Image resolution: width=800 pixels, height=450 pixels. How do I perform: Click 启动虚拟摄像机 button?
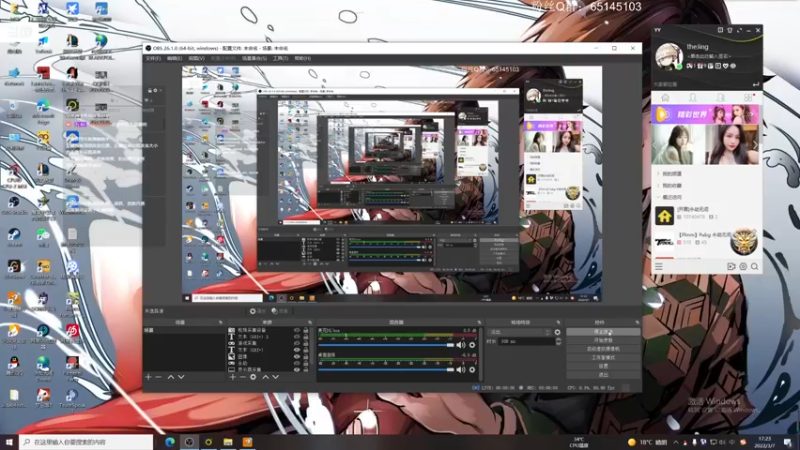(603, 349)
